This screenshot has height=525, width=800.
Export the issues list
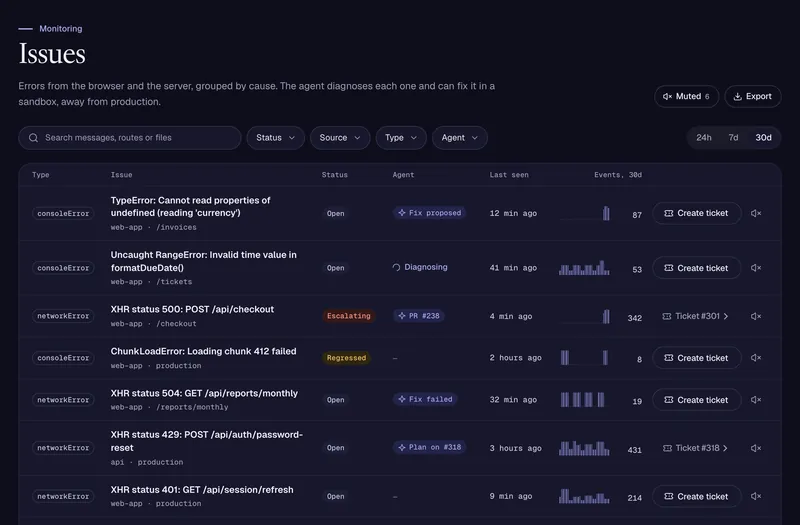coord(753,96)
